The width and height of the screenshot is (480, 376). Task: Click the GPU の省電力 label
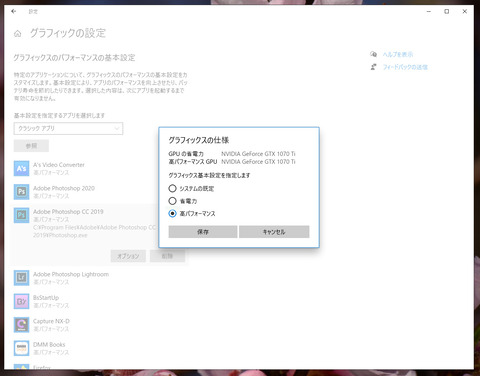click(x=186, y=154)
